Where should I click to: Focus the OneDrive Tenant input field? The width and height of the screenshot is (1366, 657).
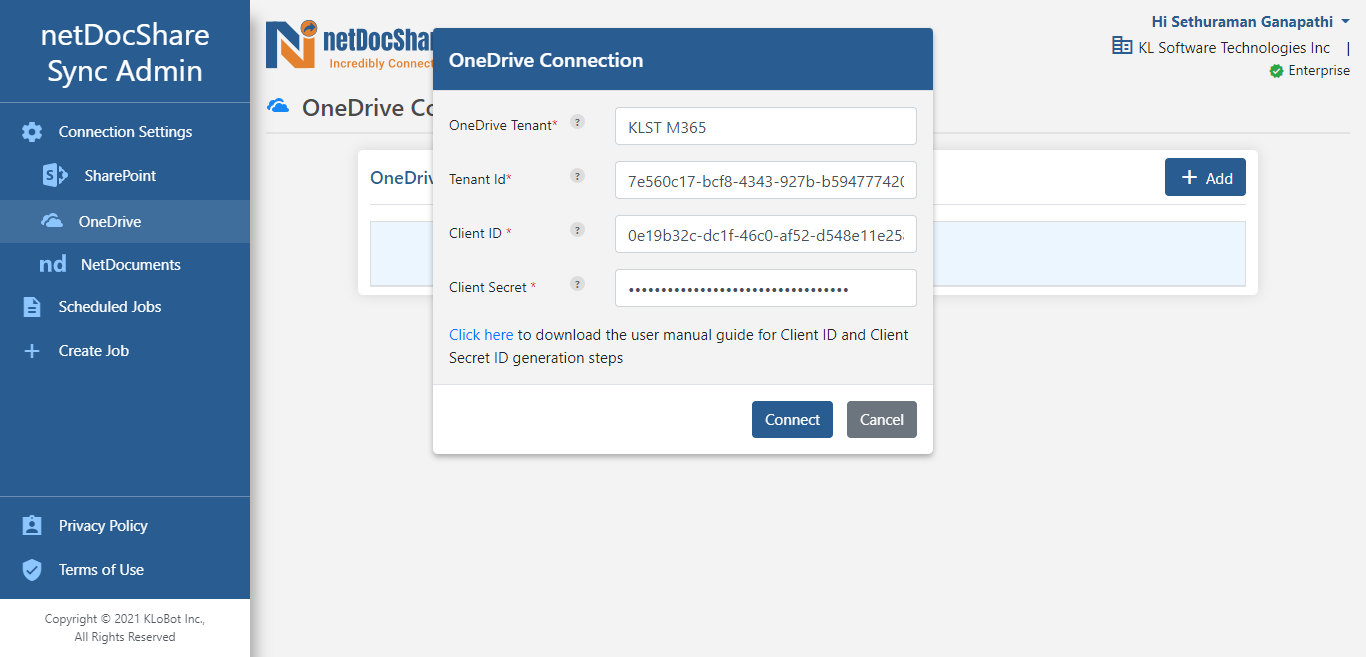tap(766, 126)
